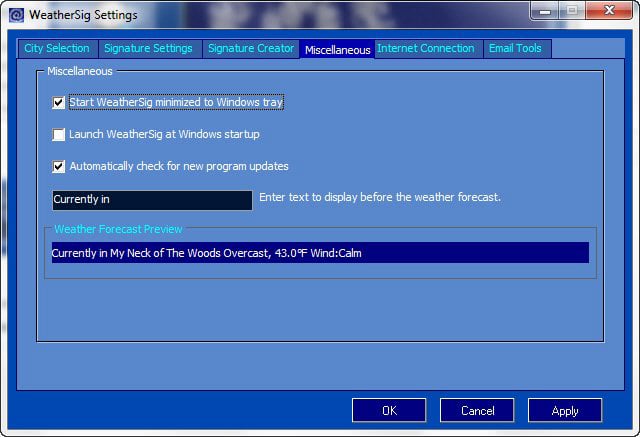The image size is (640, 437).
Task: Switch to the City Selection tab
Action: (x=57, y=48)
